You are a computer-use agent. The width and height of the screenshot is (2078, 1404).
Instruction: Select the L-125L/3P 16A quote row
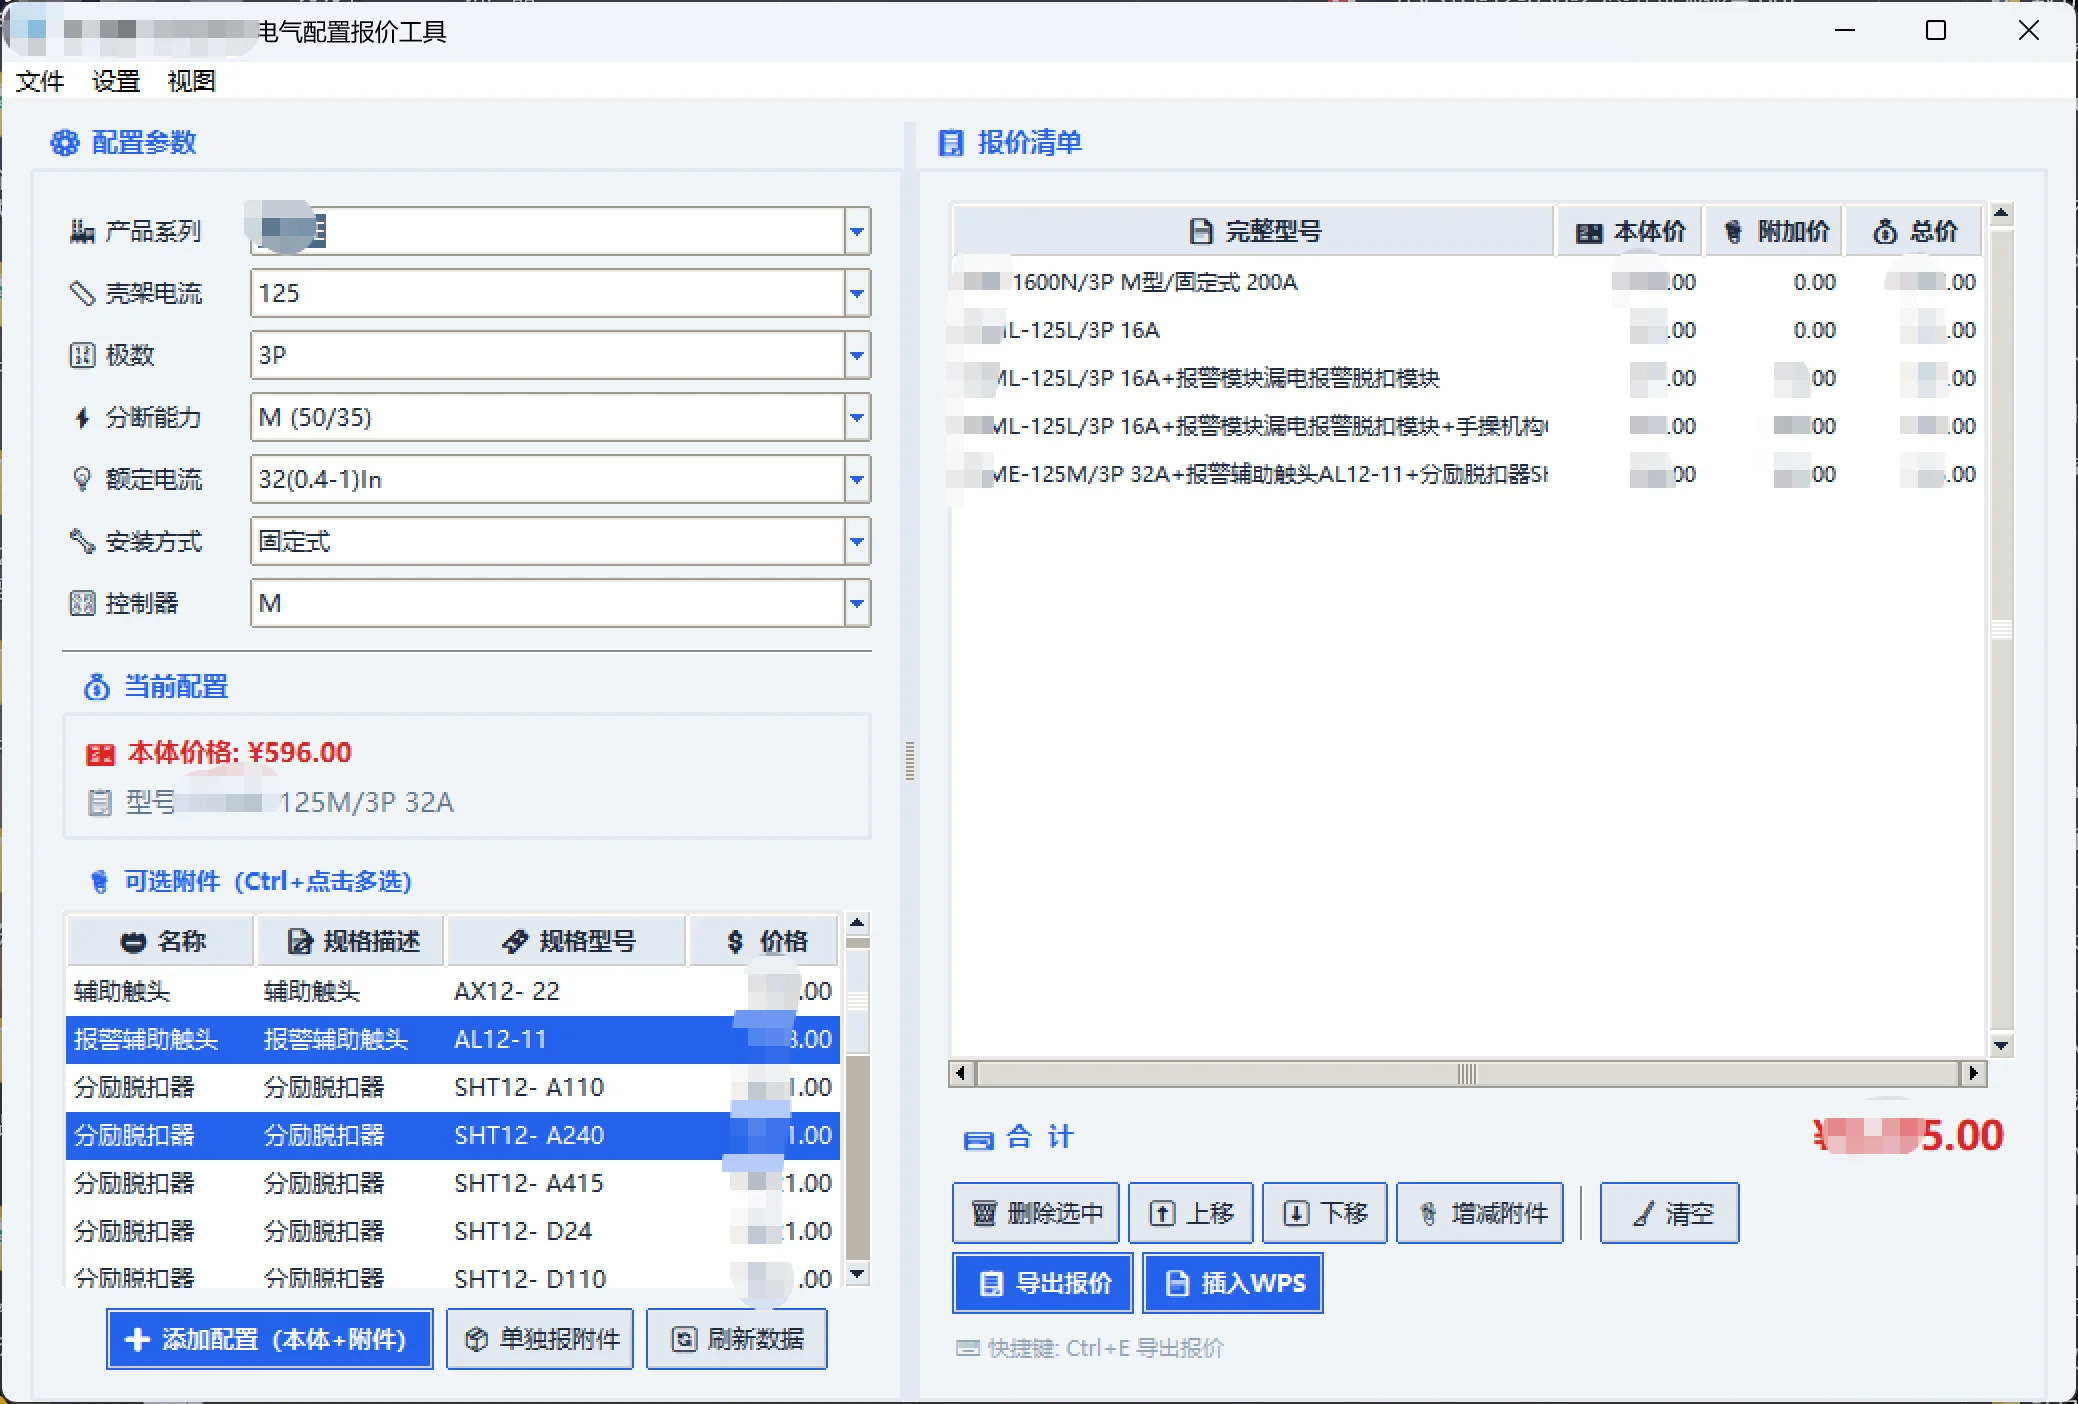tap(1467, 330)
